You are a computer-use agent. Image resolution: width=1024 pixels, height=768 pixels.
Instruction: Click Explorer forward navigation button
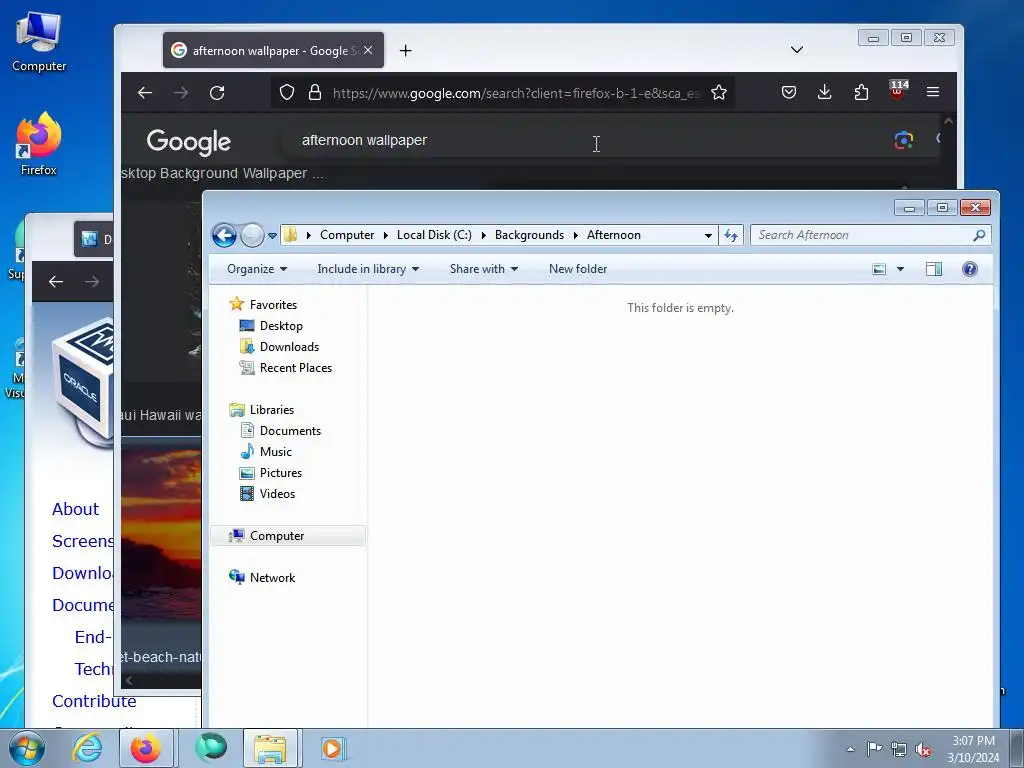(x=252, y=235)
